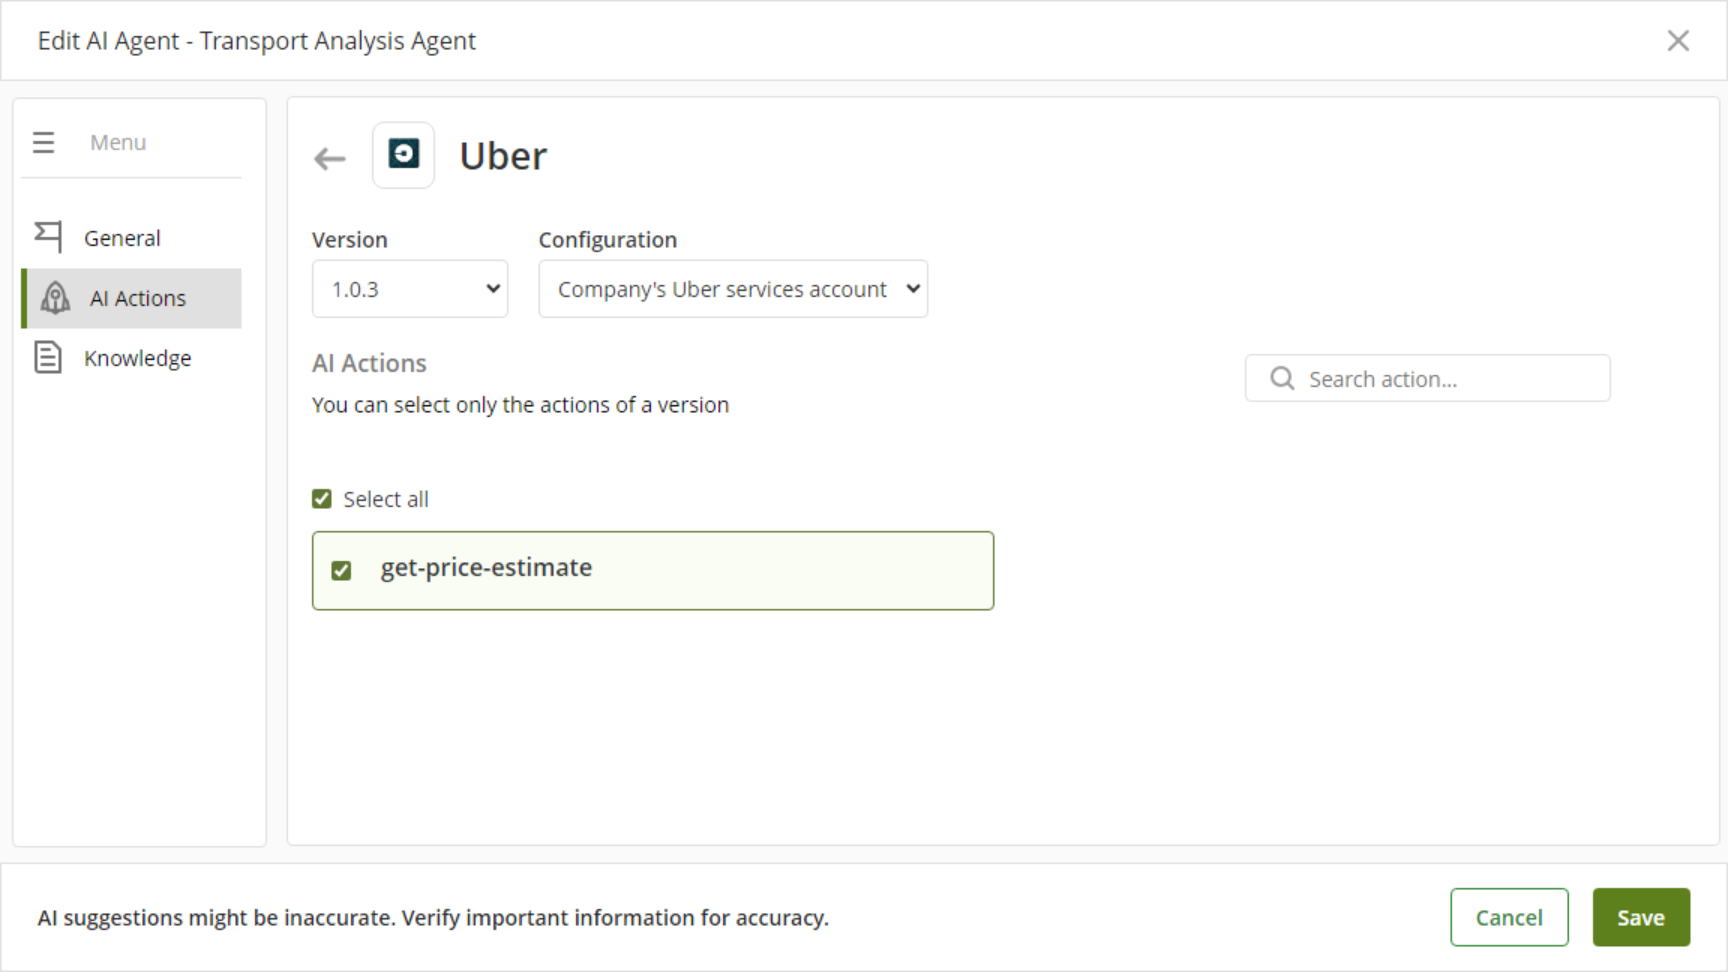Image resolution: width=1728 pixels, height=972 pixels.
Task: Click the Knowledge document icon
Action: (48, 357)
